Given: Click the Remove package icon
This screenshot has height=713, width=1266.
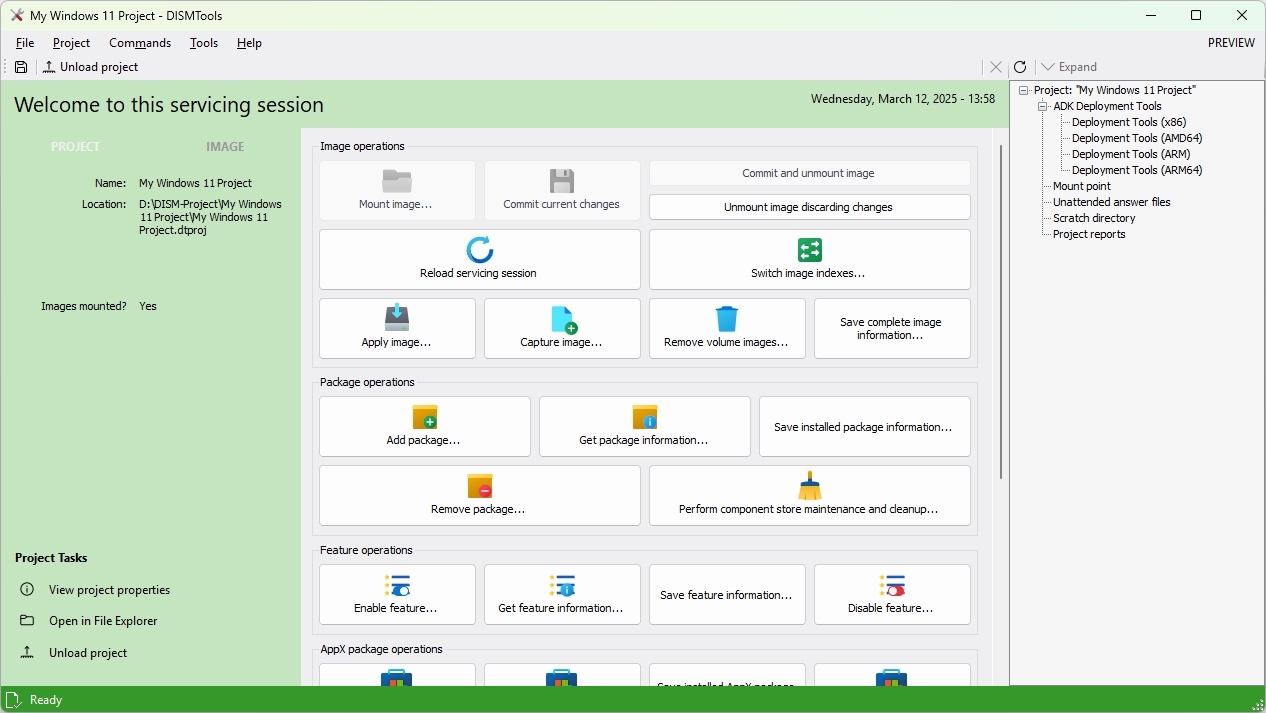Looking at the screenshot, I should point(480,486).
